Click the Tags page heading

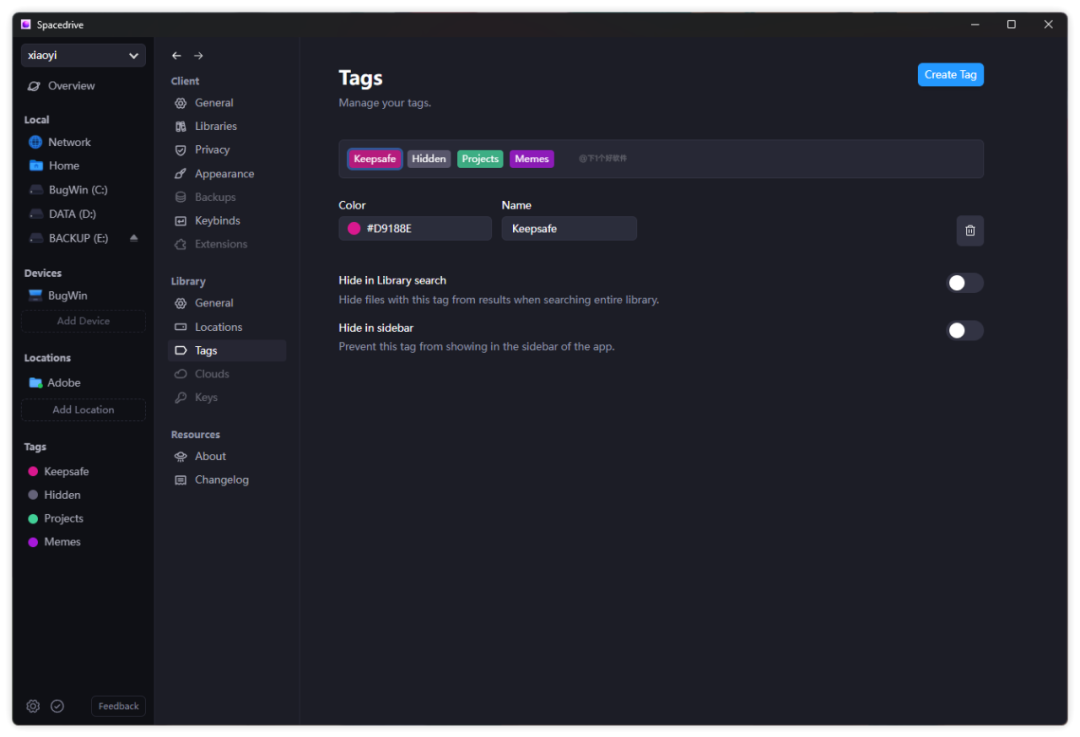pyautogui.click(x=360, y=78)
